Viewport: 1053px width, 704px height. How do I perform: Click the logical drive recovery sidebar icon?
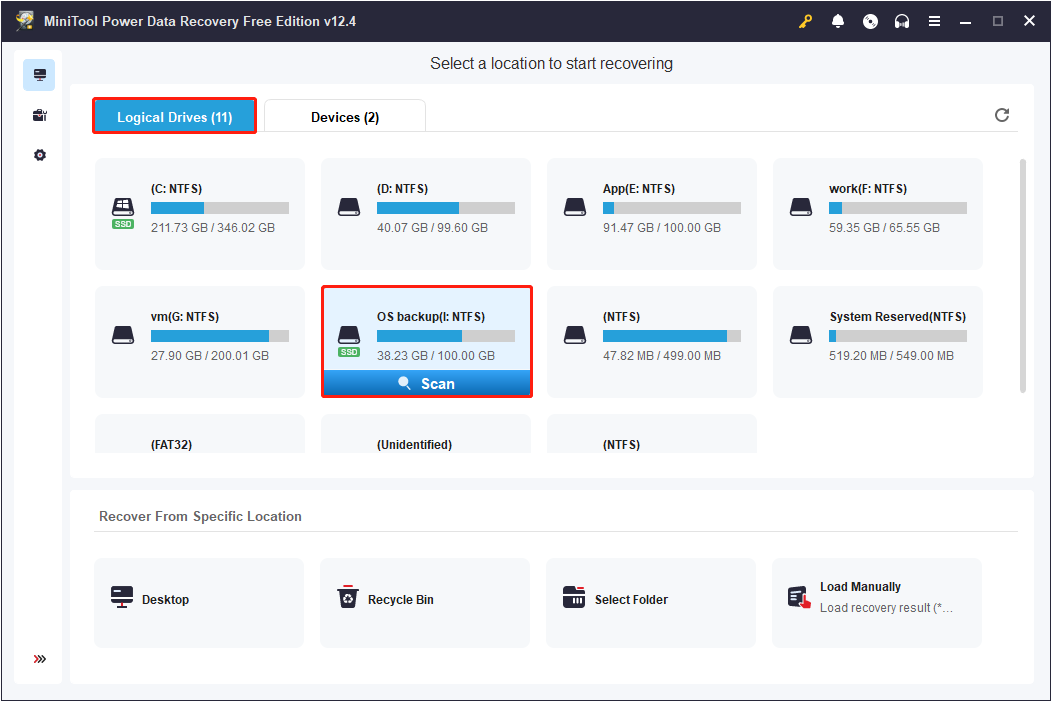[x=39, y=74]
